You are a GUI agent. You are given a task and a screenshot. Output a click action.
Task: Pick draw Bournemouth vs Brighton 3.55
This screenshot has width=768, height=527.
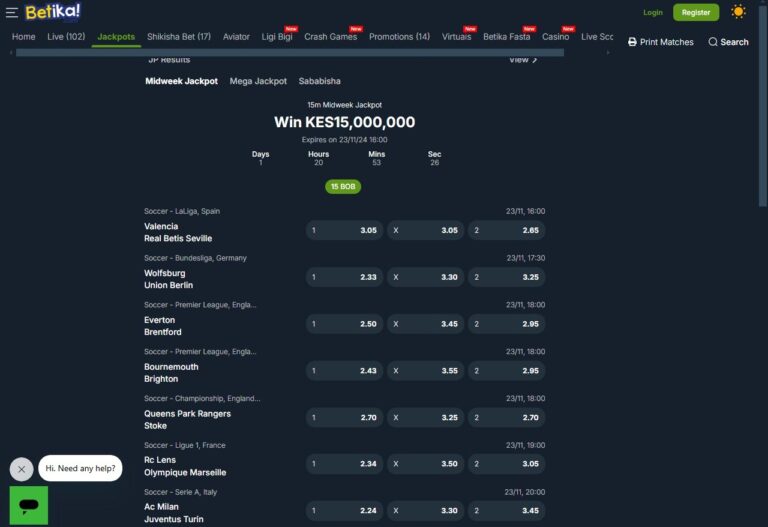pyautogui.click(x=426, y=371)
